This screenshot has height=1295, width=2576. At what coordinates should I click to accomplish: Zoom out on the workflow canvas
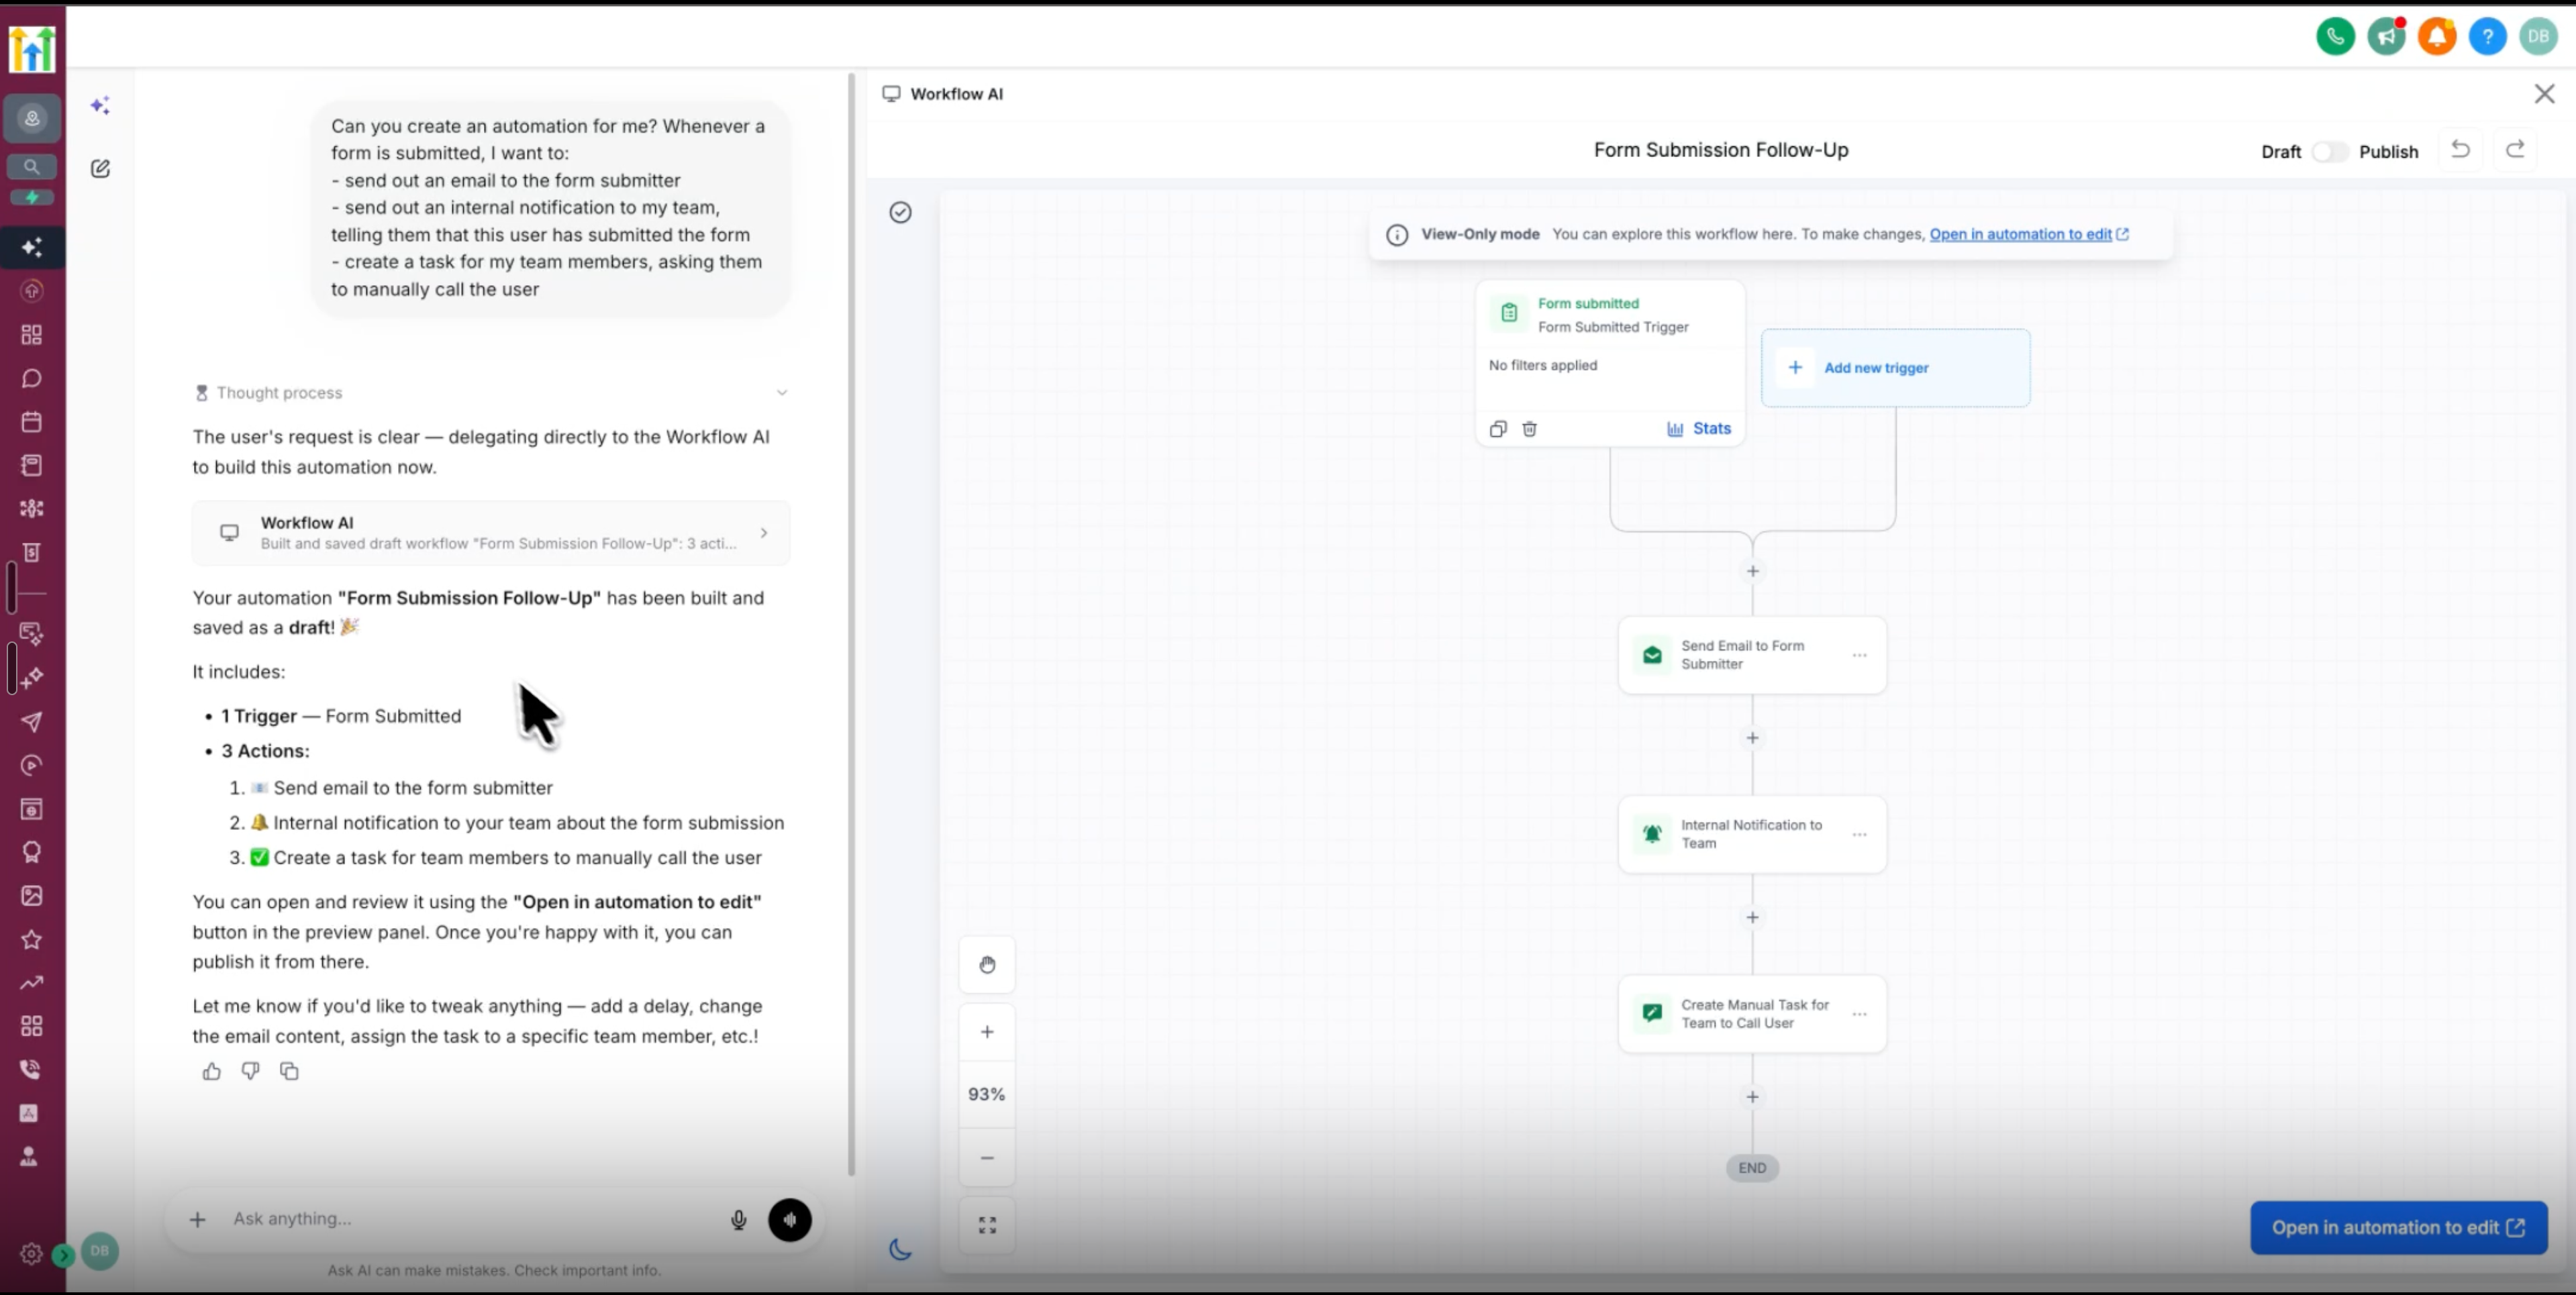(987, 1157)
